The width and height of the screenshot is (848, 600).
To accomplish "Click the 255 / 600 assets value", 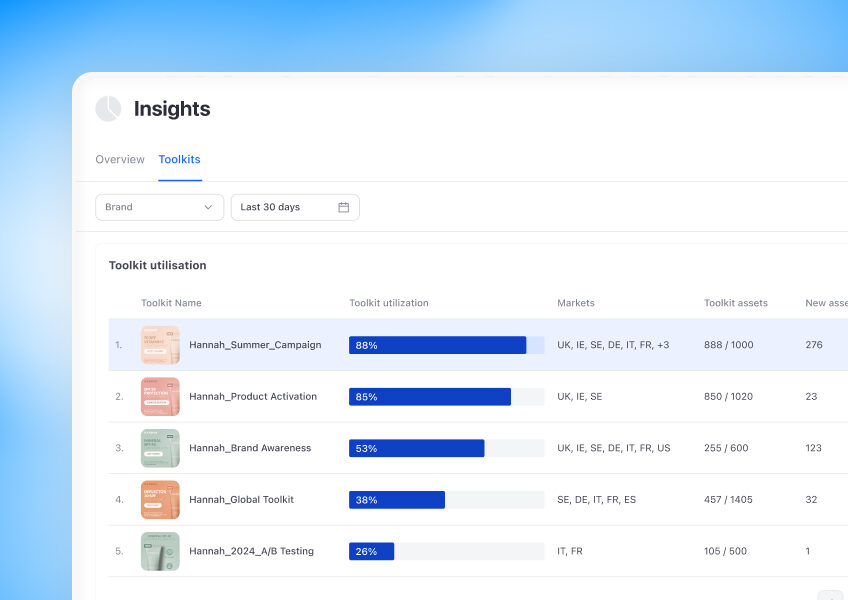I will pos(726,448).
